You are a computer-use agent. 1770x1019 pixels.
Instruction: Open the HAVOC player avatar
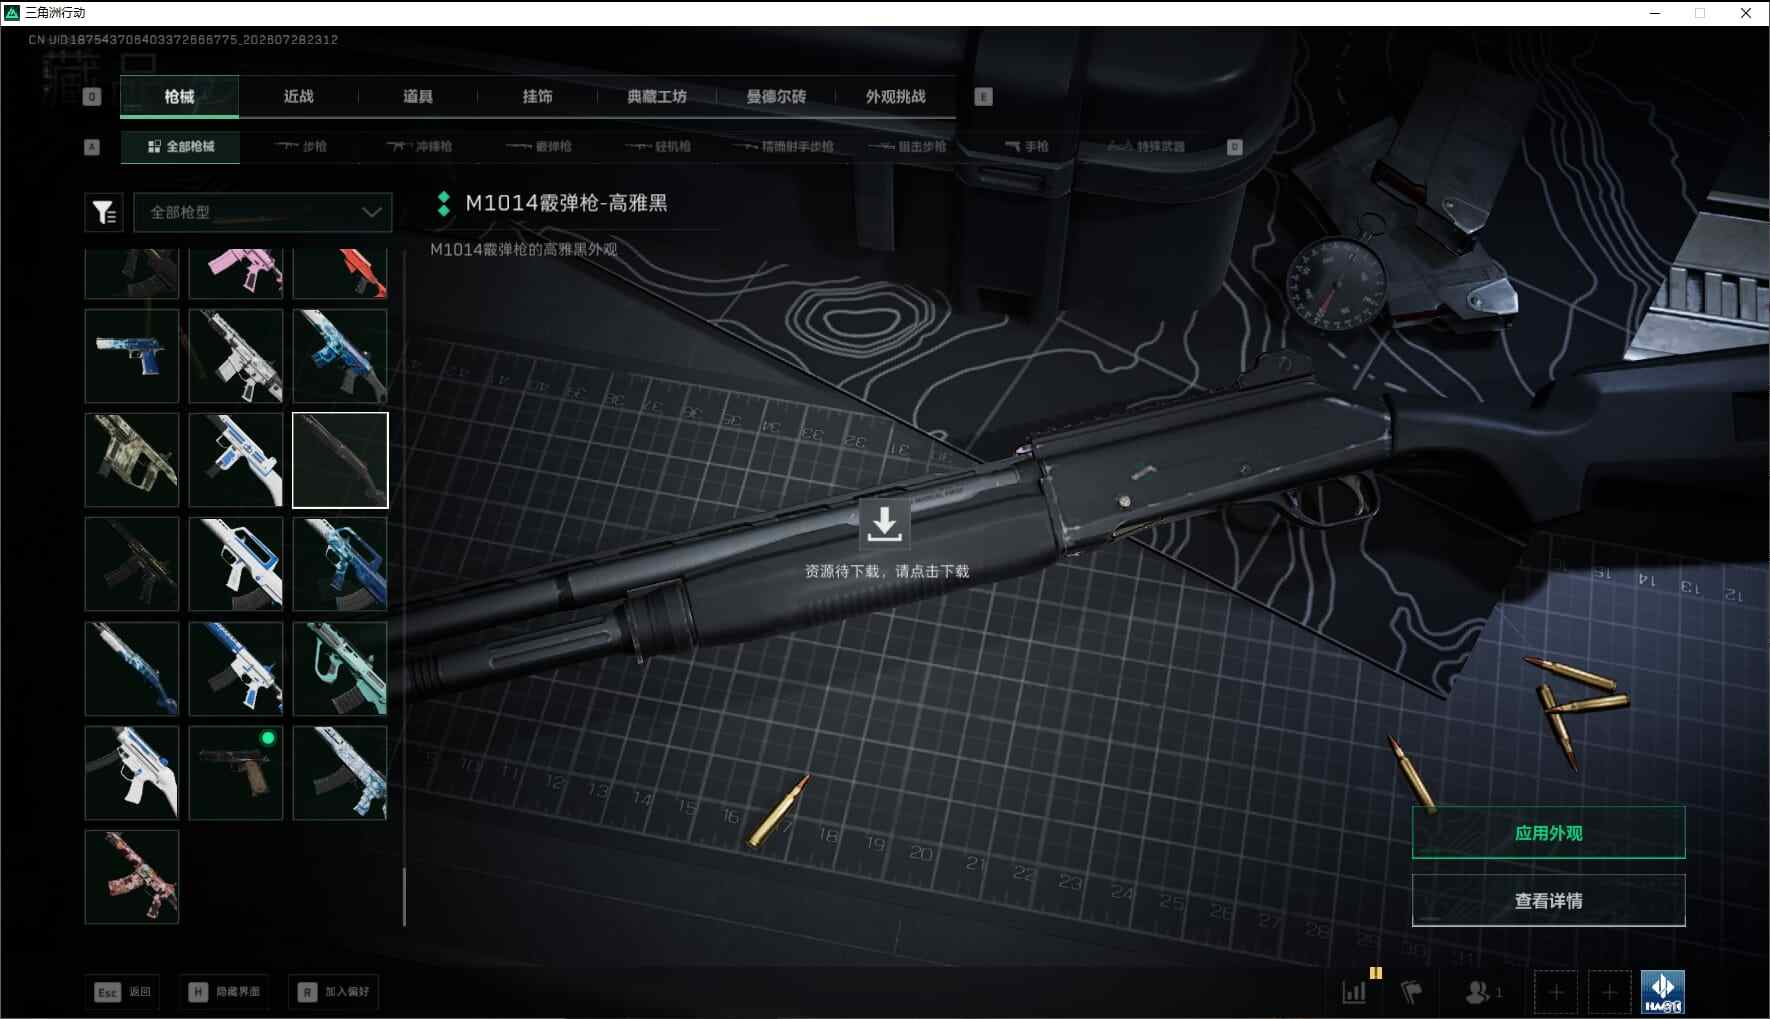1662,992
